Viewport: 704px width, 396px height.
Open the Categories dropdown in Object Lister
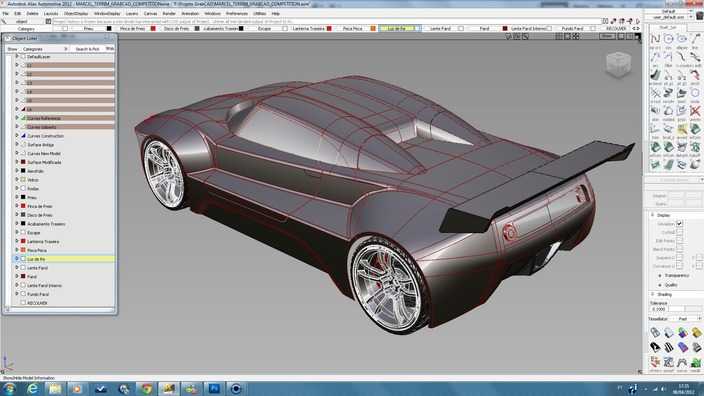(45, 48)
